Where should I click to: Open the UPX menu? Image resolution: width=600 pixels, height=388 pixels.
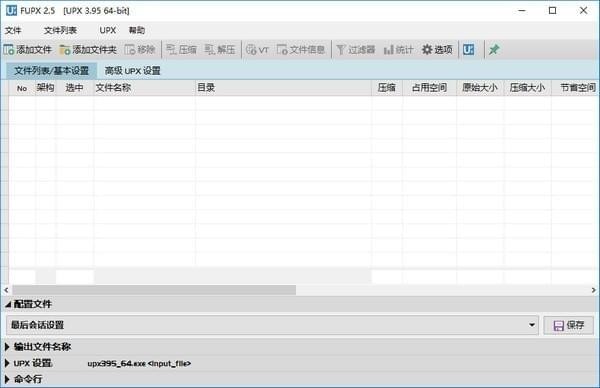tap(108, 30)
